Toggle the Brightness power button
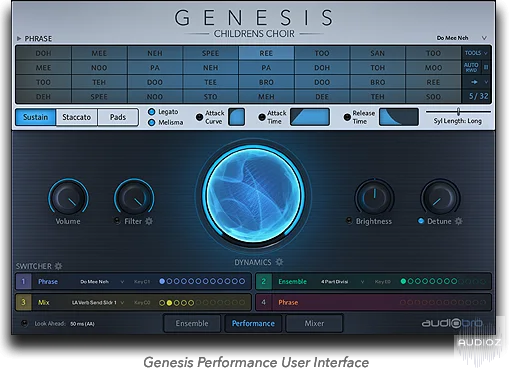 (349, 221)
